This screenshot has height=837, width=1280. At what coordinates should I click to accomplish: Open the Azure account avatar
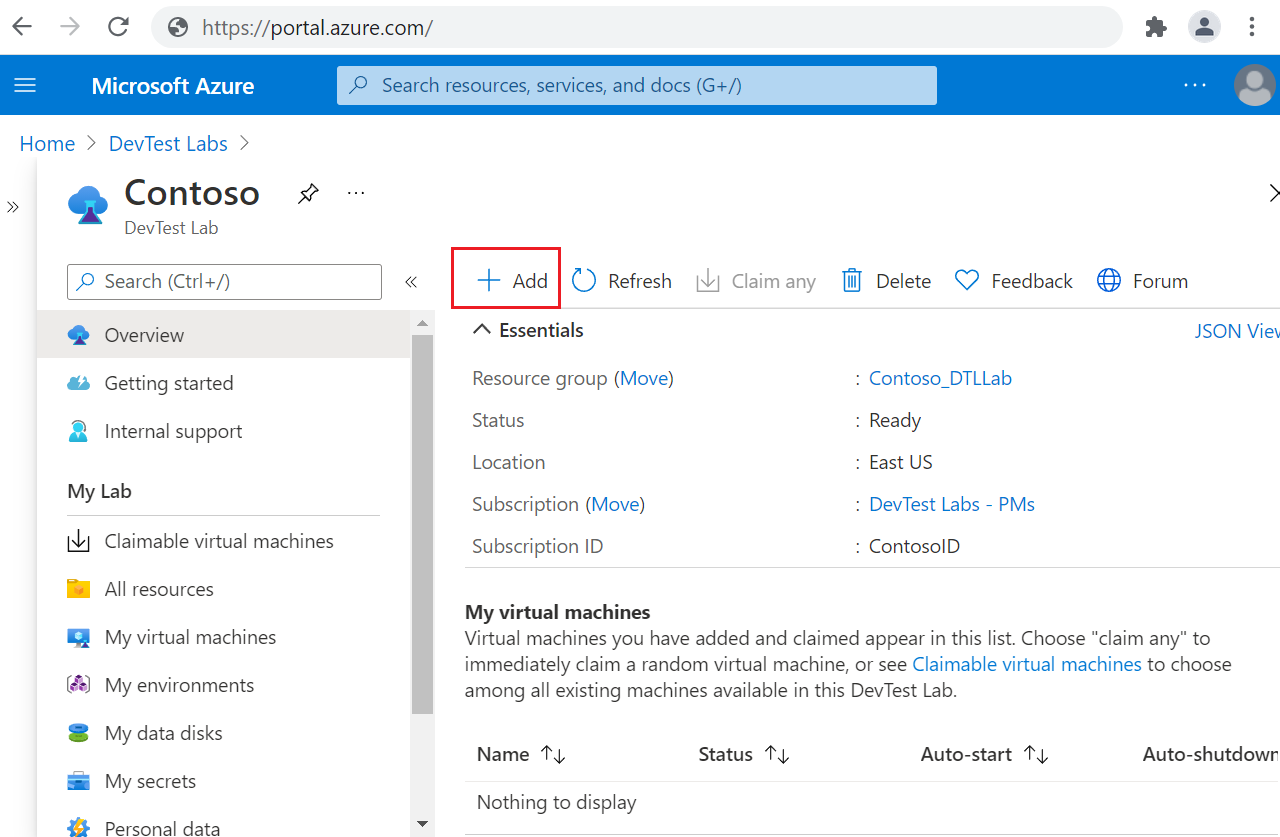1255,85
